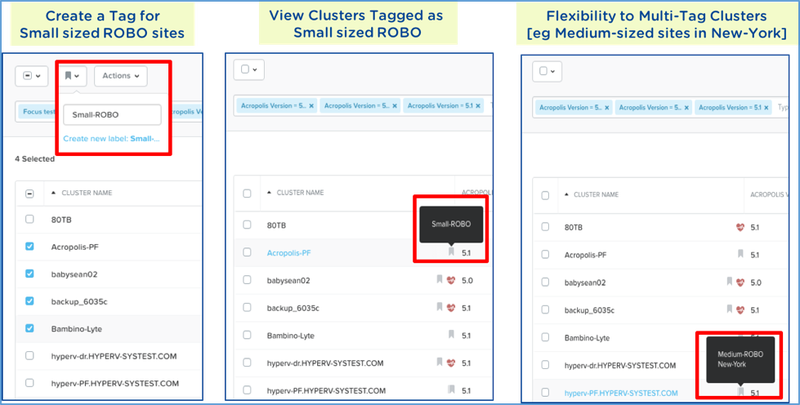
Task: Uncheck babysean02 checkbox in left panel
Action: click(x=30, y=274)
